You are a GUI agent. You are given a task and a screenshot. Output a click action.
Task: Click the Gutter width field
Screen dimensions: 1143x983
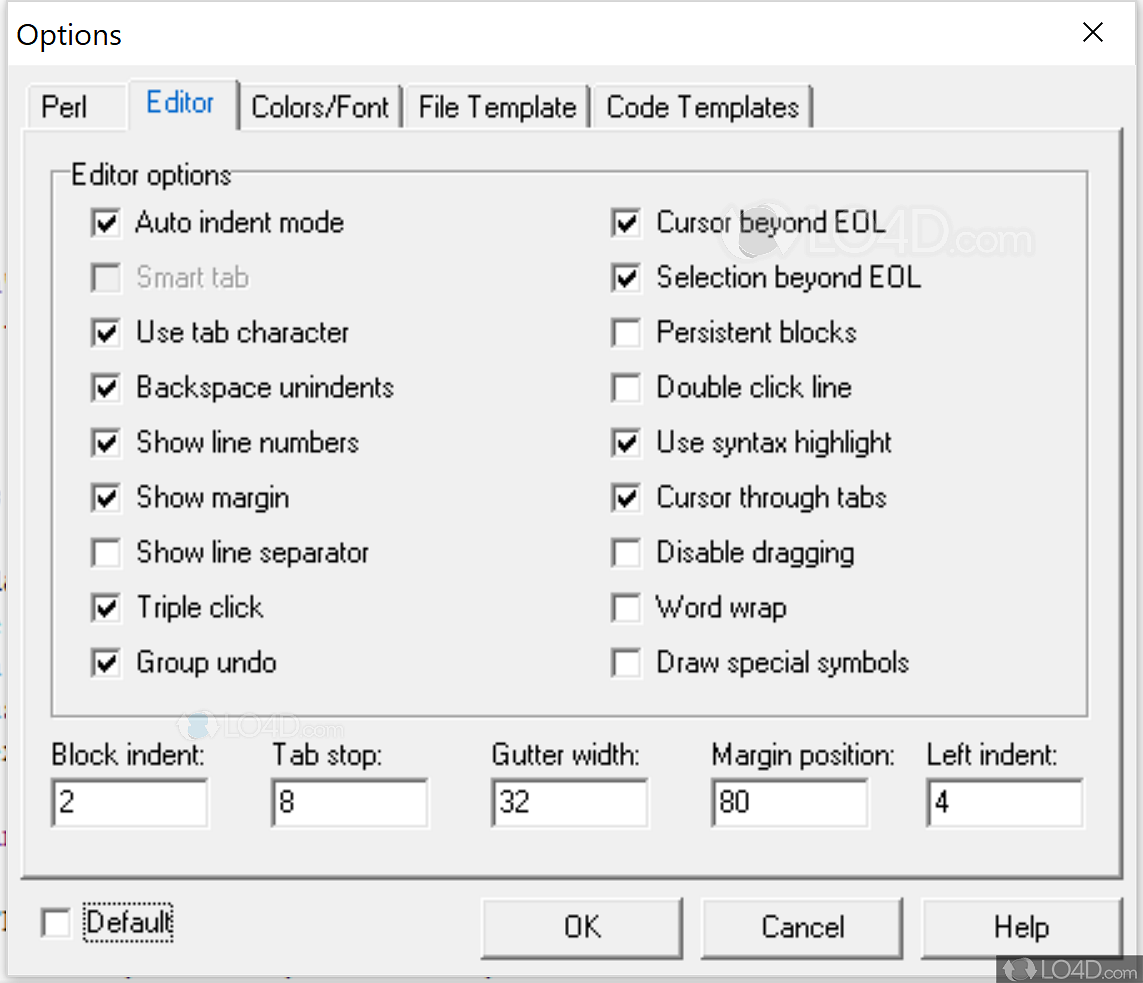tap(569, 803)
